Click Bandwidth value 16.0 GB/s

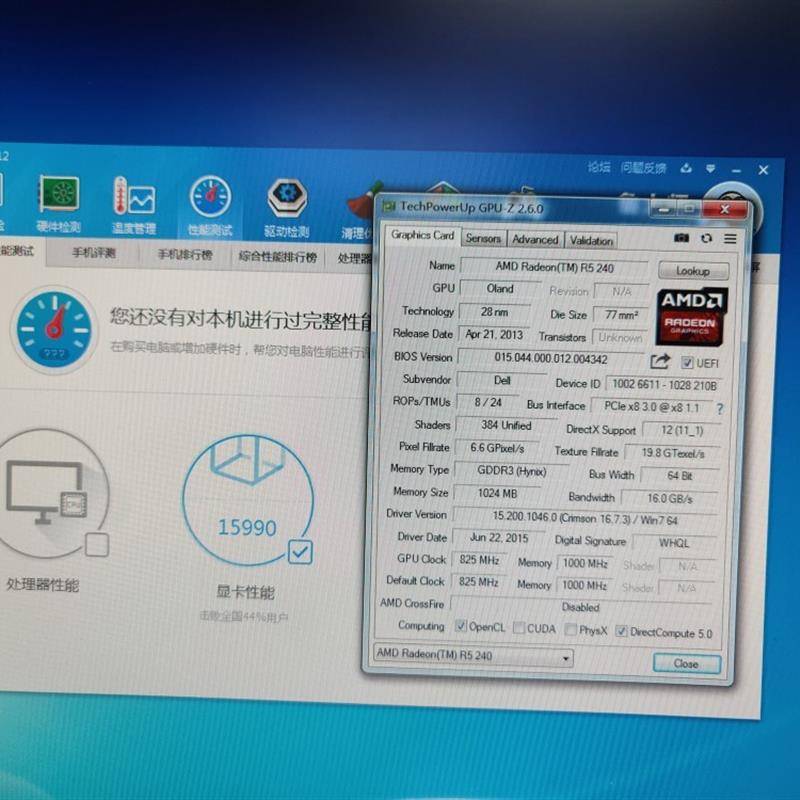[x=669, y=498]
